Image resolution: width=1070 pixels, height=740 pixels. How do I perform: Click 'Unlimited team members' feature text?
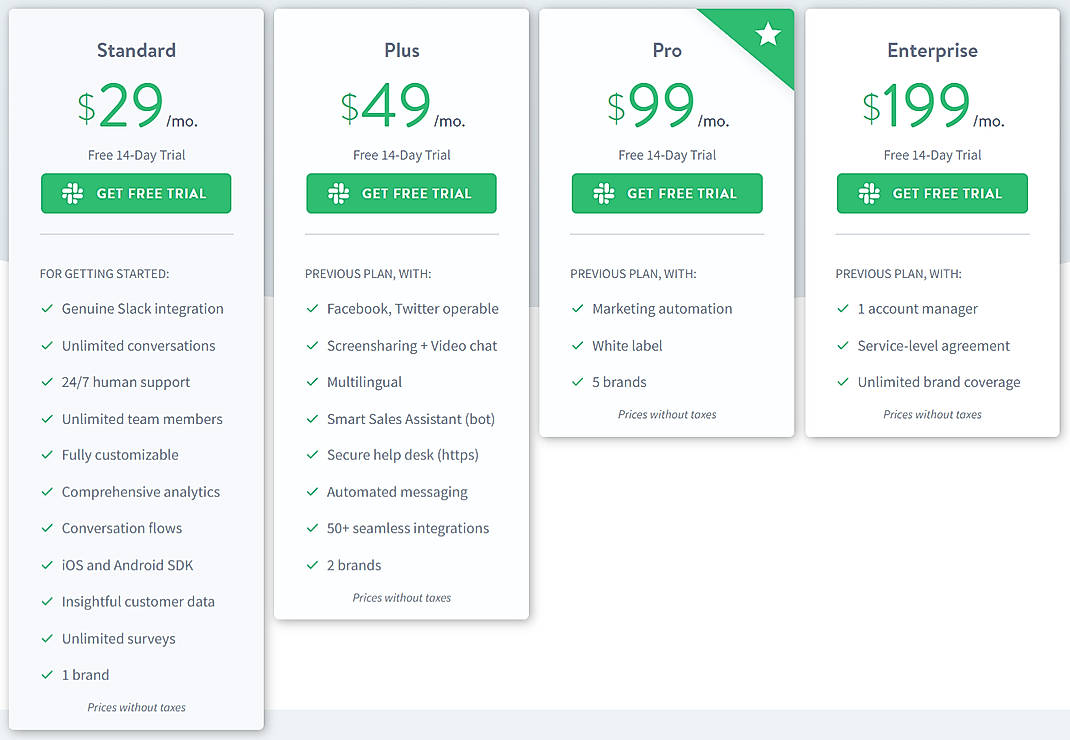coord(142,418)
